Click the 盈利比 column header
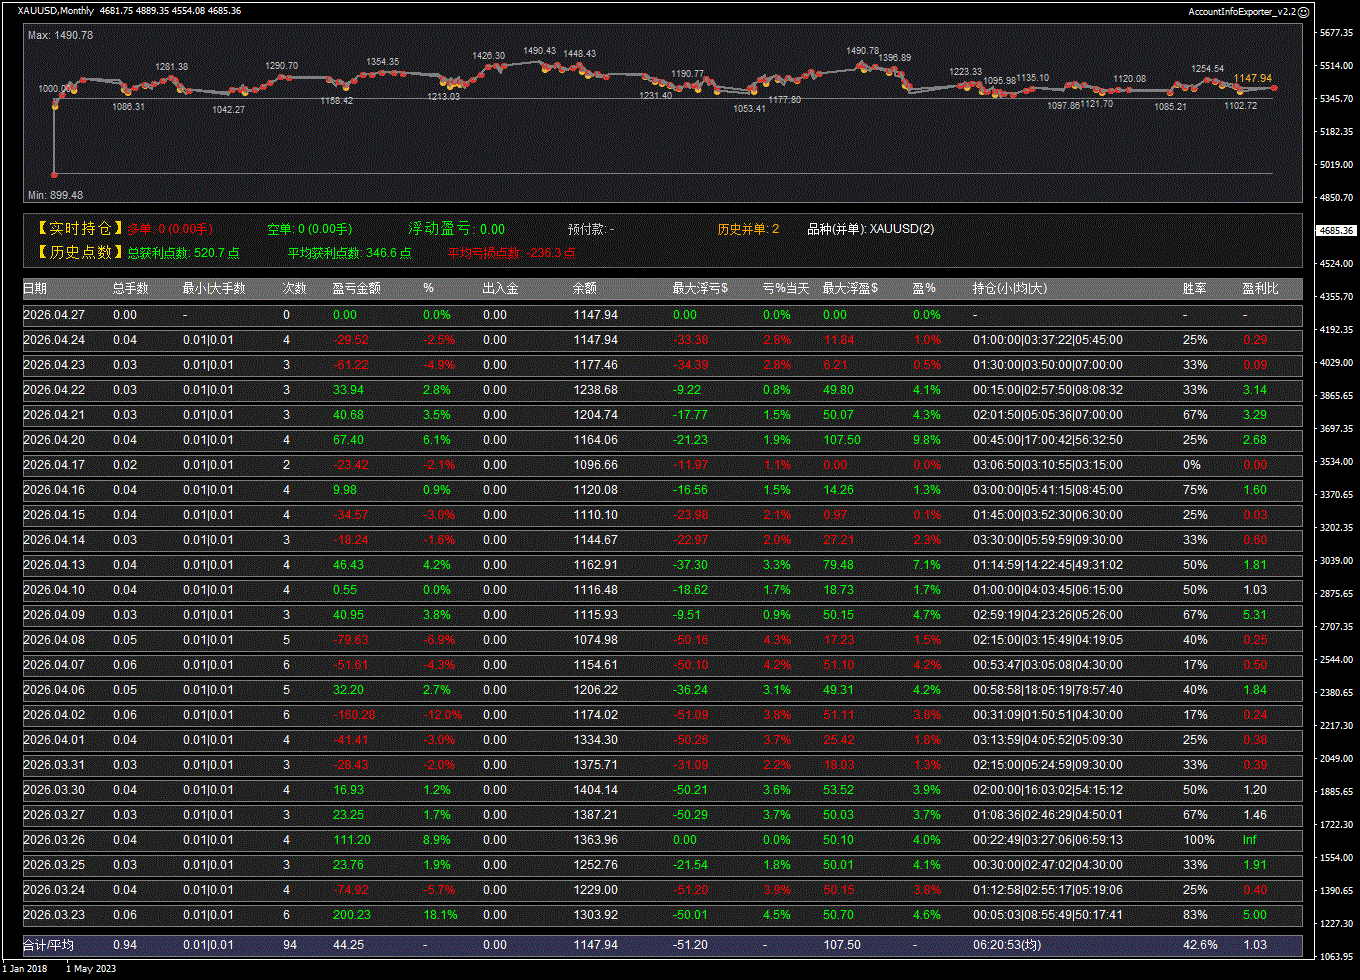The width and height of the screenshot is (1360, 980). pyautogui.click(x=1258, y=289)
